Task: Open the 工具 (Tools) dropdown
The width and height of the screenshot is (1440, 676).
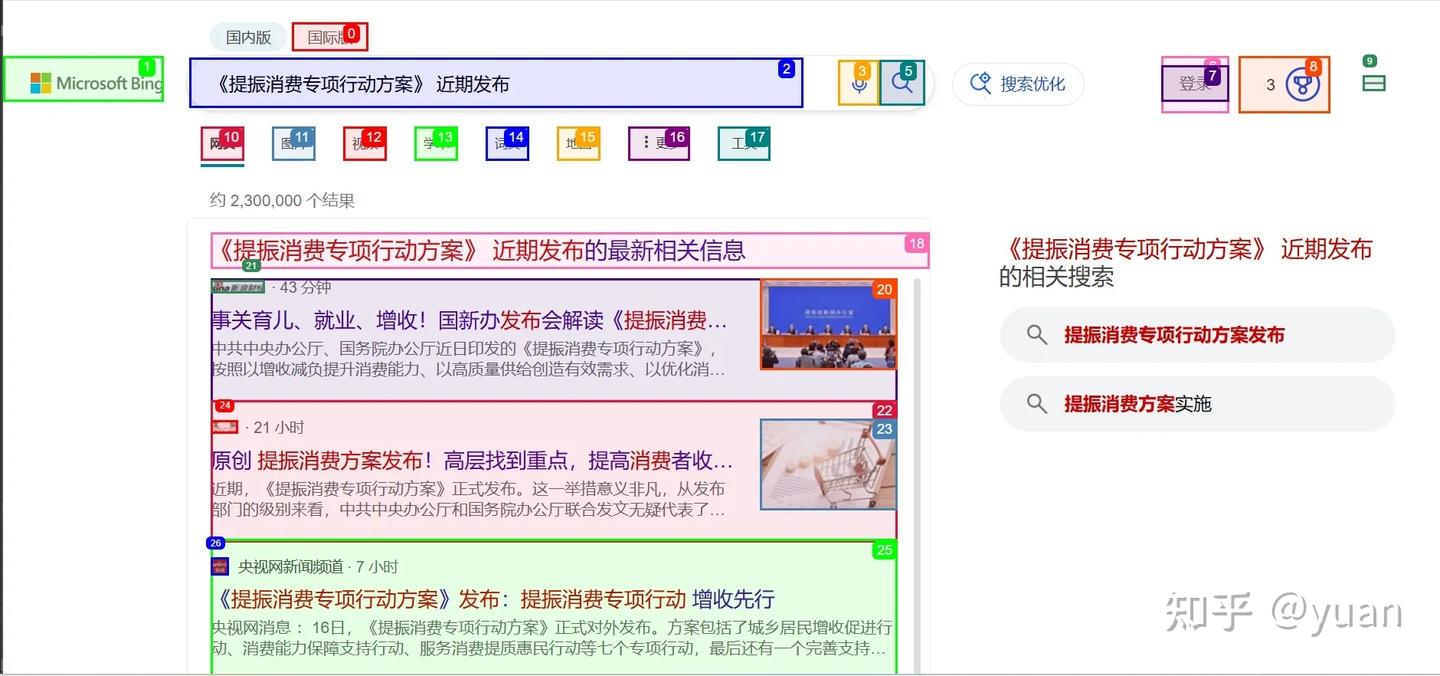Action: coord(742,143)
